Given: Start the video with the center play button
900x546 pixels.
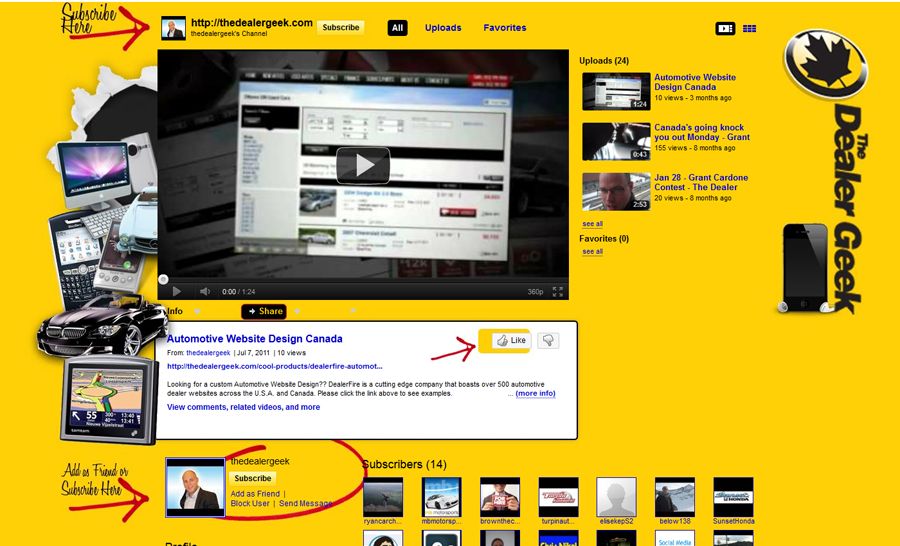Looking at the screenshot, I should 363,165.
